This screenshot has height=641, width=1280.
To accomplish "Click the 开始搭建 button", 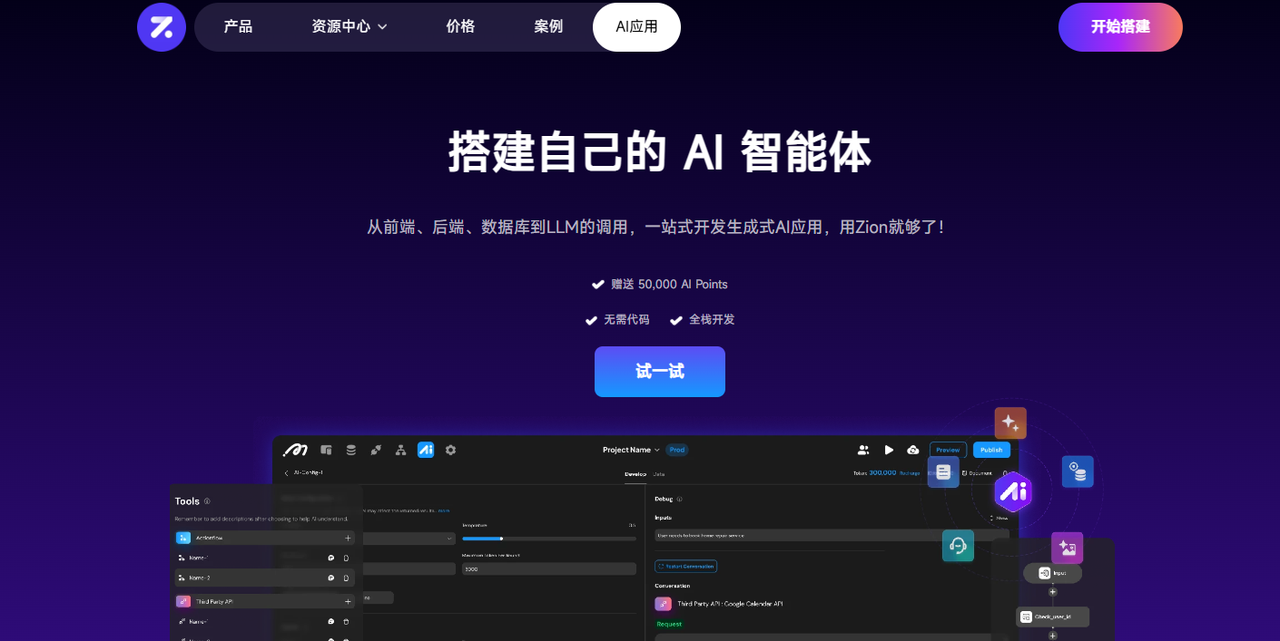I will click(1120, 27).
